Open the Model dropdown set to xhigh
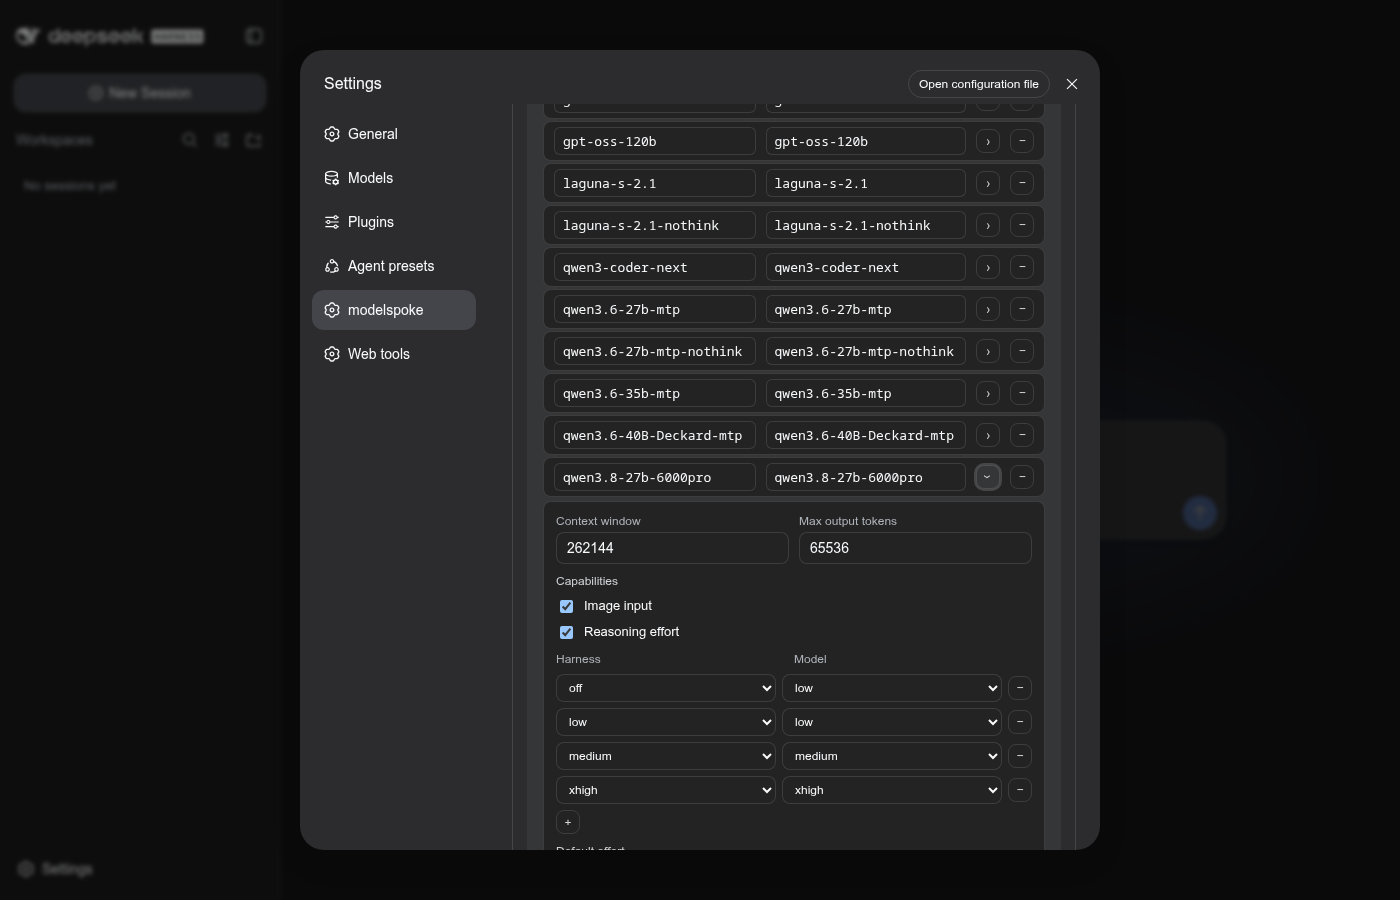 click(x=892, y=790)
